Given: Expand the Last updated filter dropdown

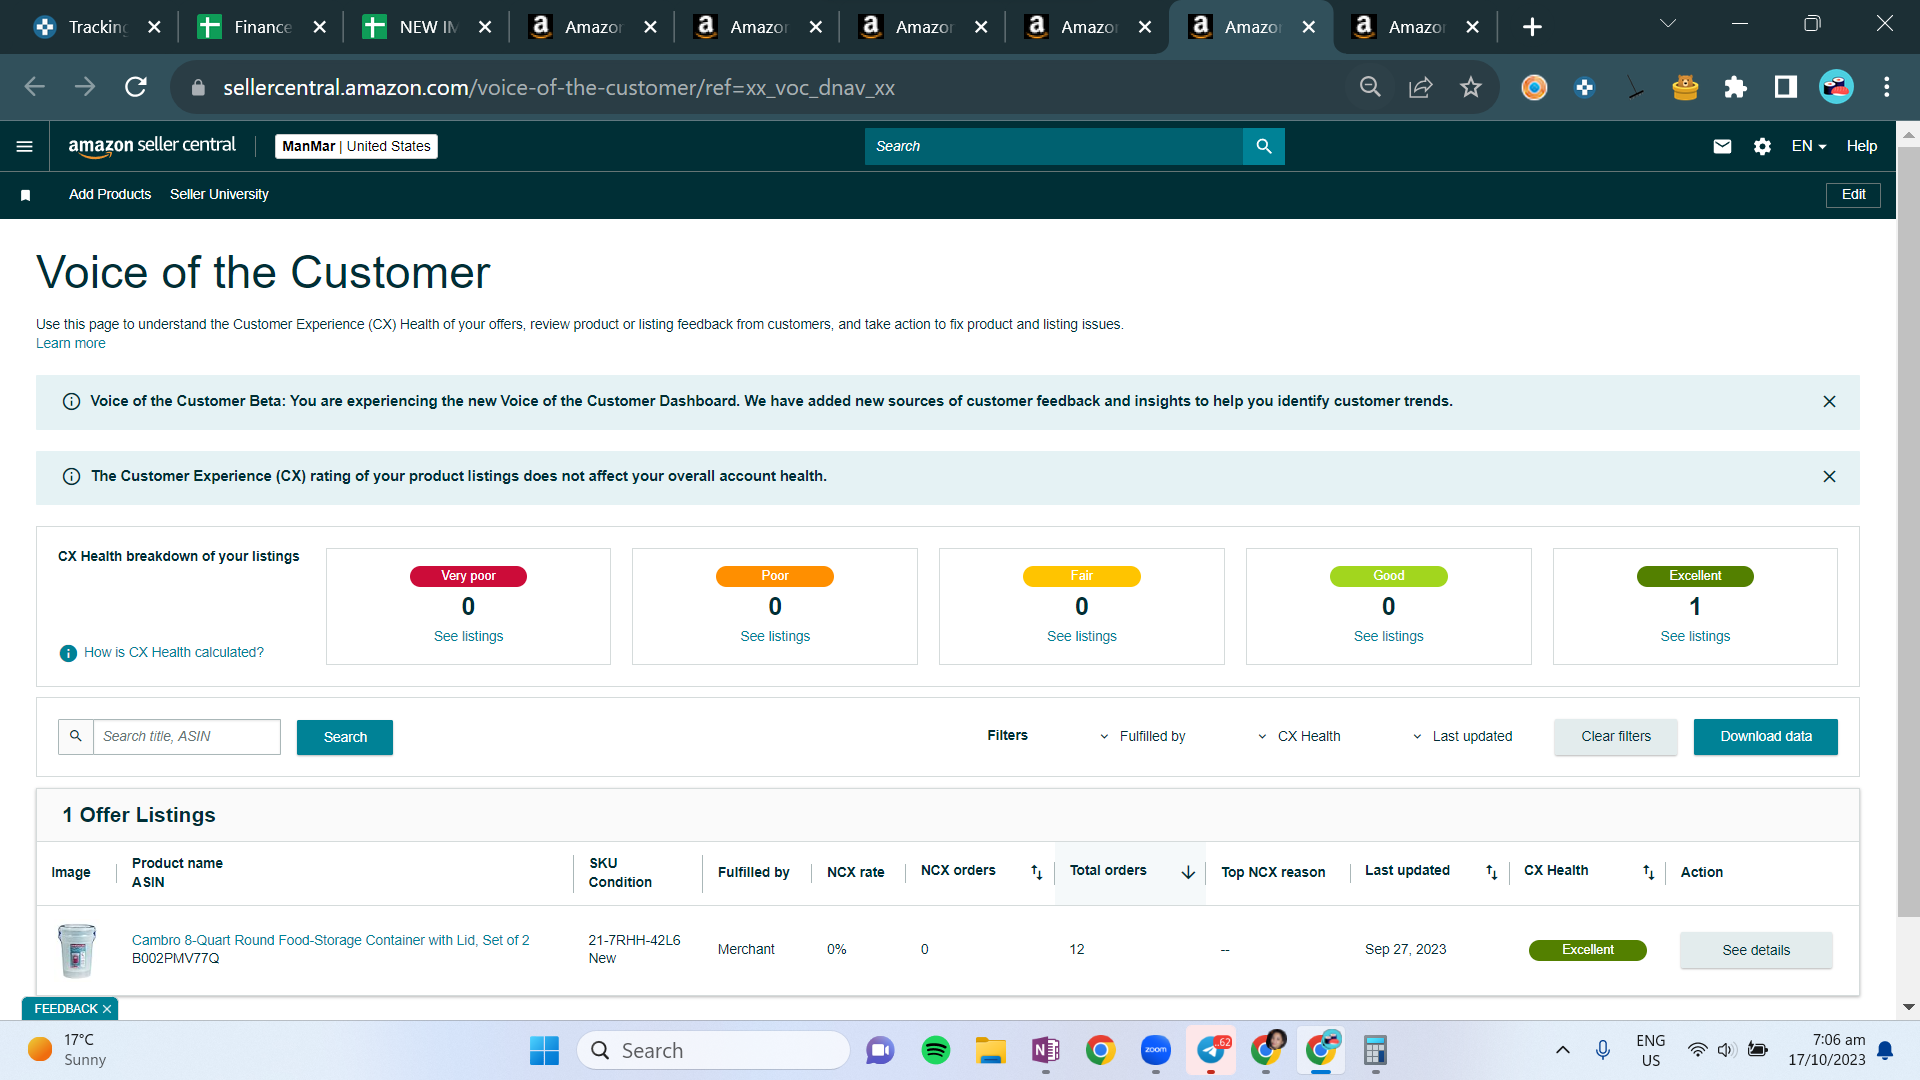Looking at the screenshot, I should [1462, 737].
